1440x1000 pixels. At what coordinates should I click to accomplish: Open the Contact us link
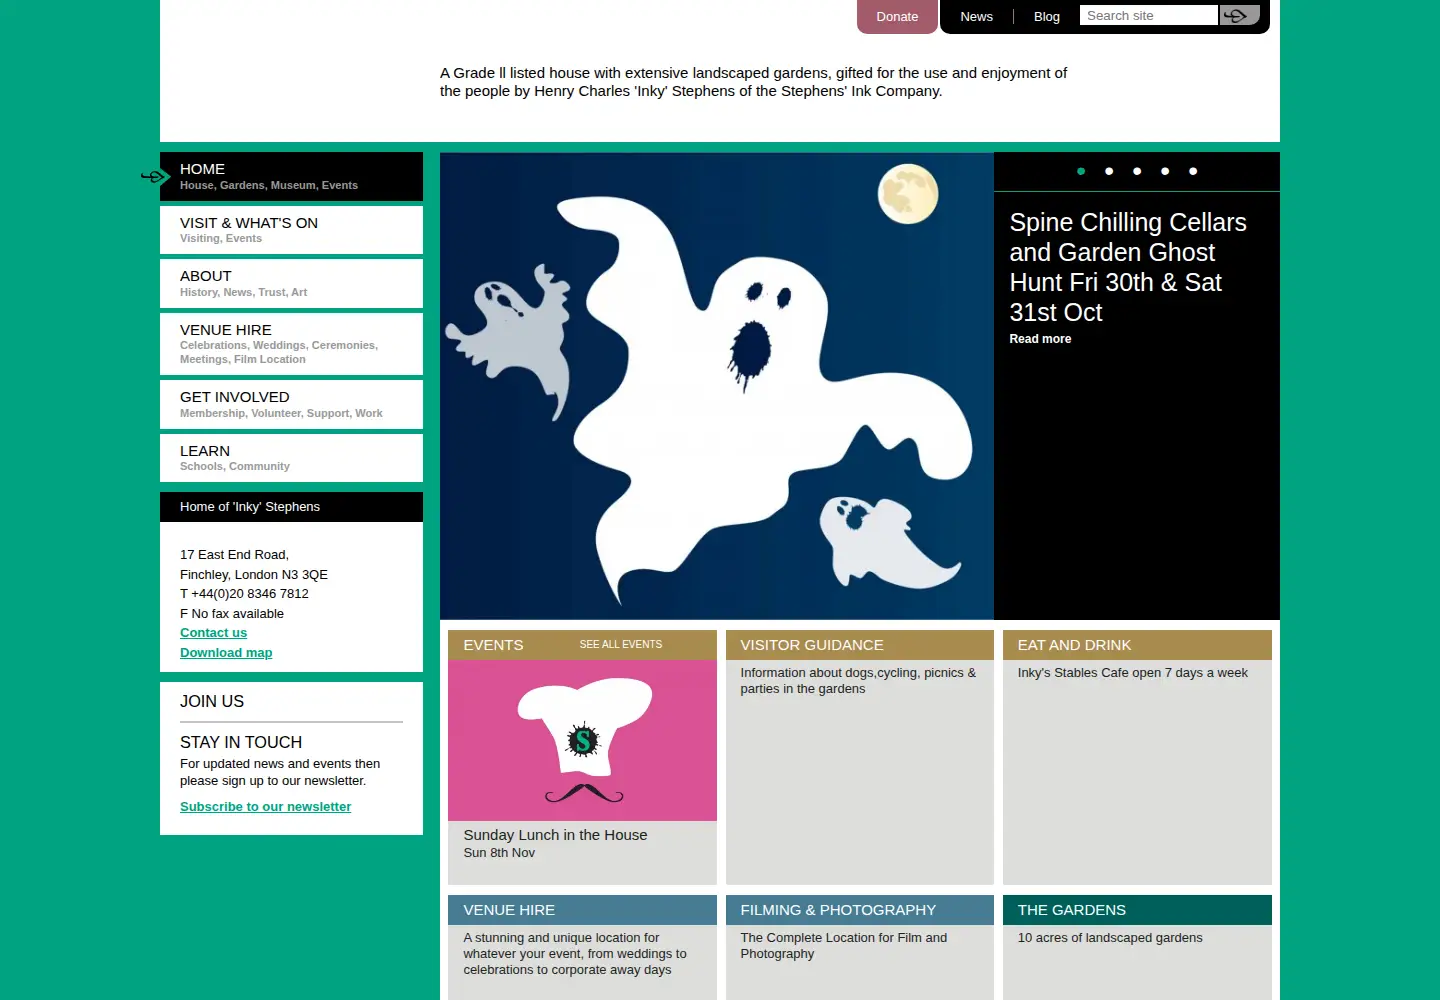pos(213,633)
